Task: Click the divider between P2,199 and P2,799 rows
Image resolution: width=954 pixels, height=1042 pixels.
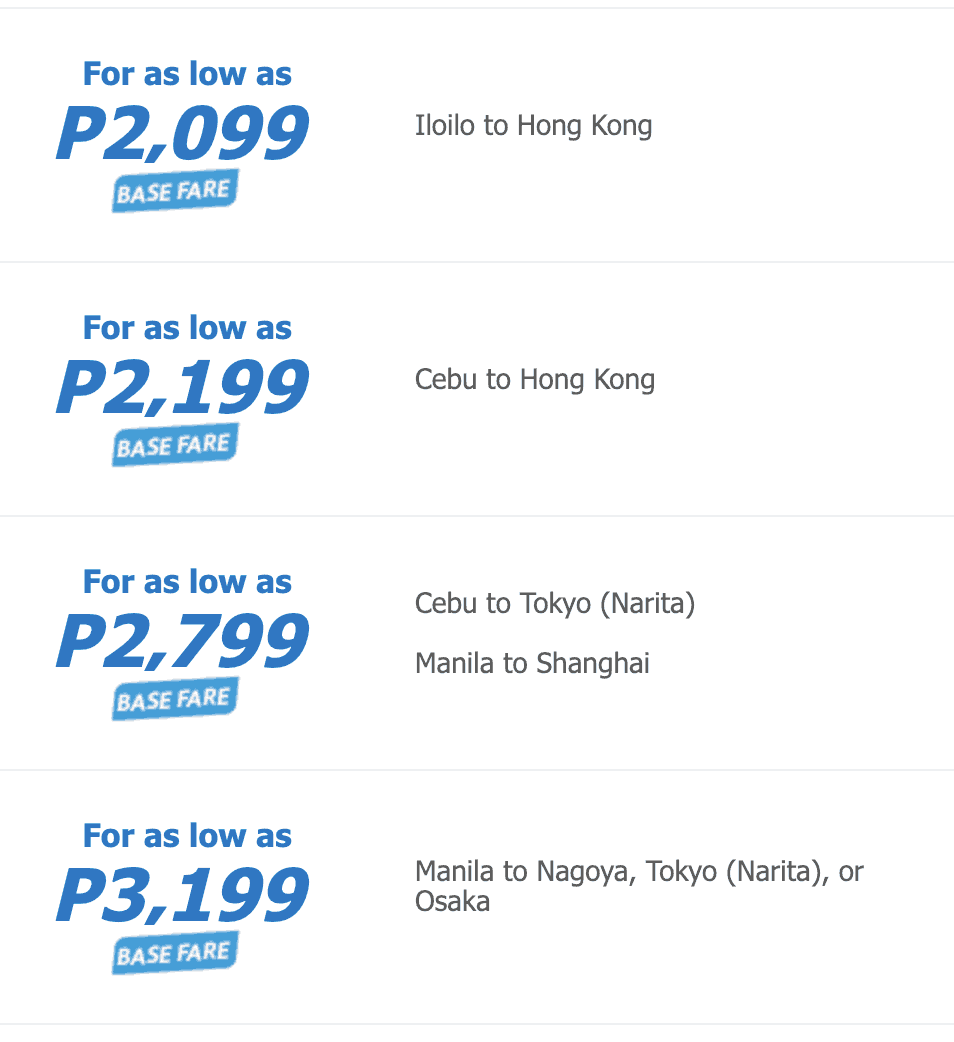Action: [477, 516]
